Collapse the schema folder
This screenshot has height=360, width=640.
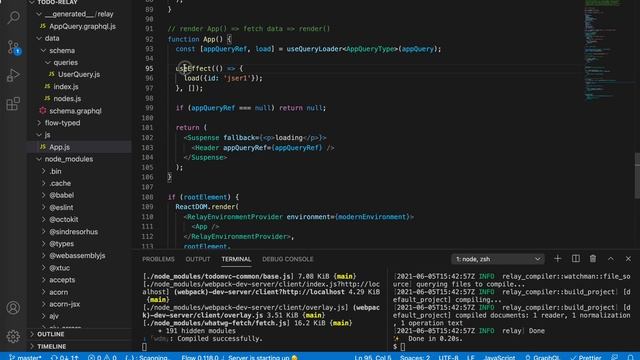point(62,50)
